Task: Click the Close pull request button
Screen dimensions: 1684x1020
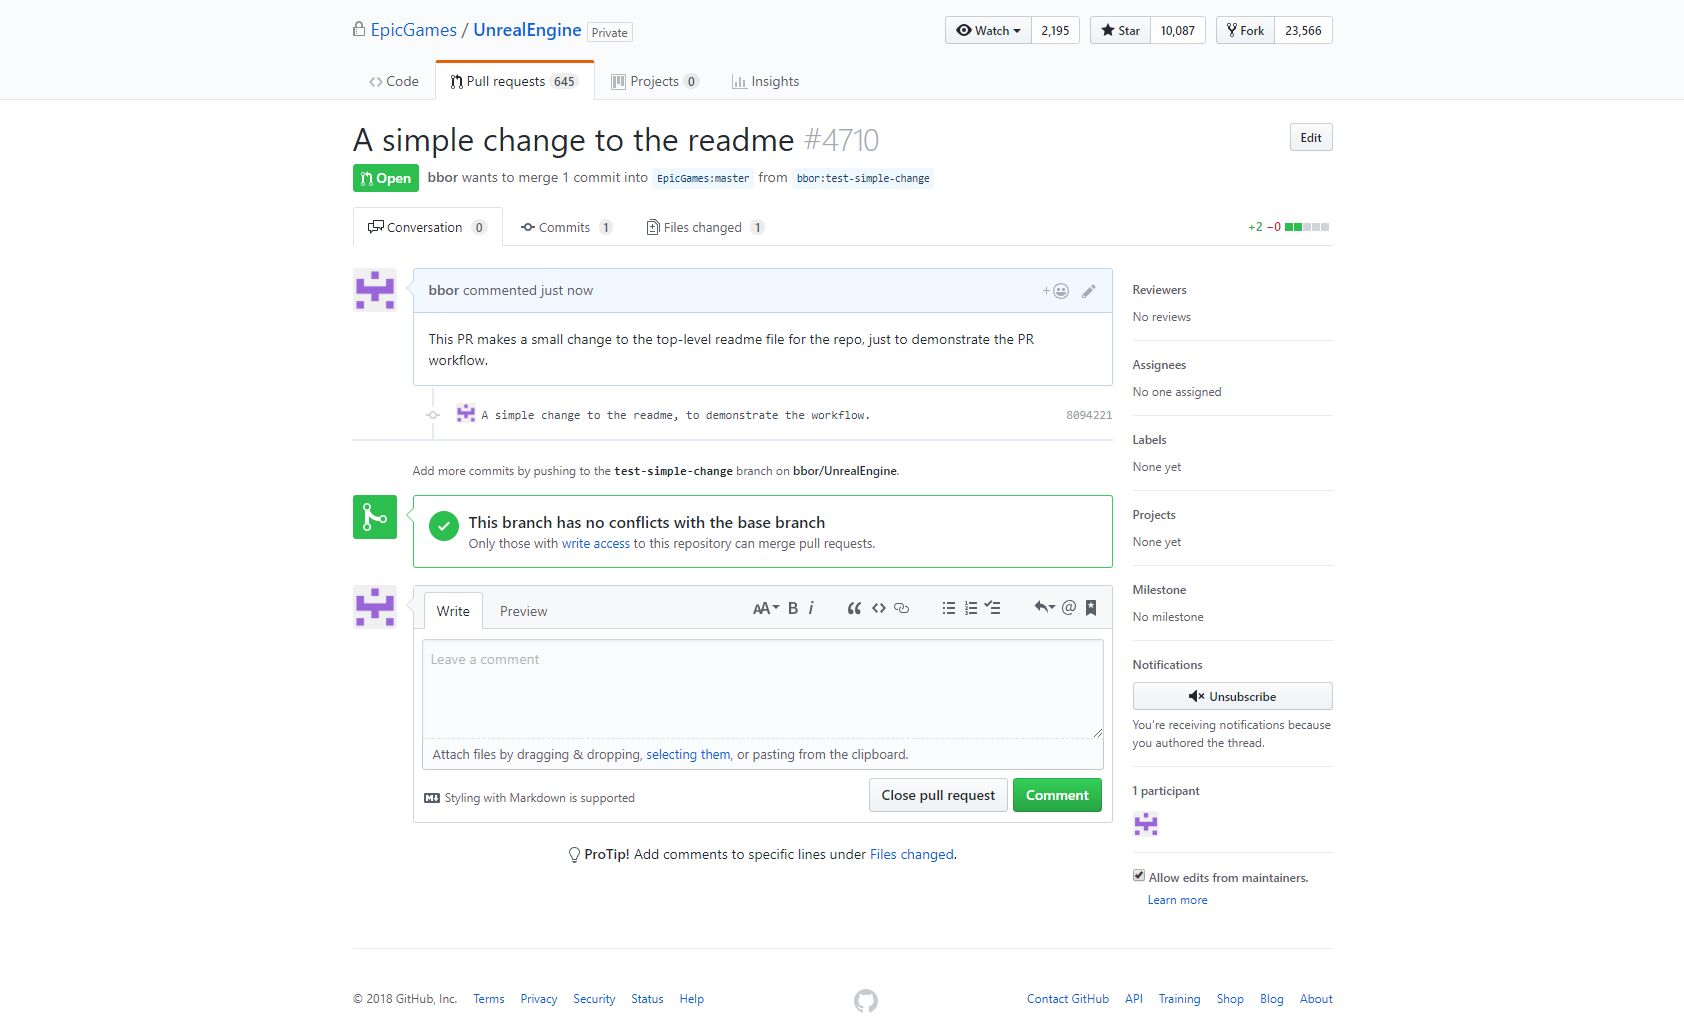Action: pos(938,795)
